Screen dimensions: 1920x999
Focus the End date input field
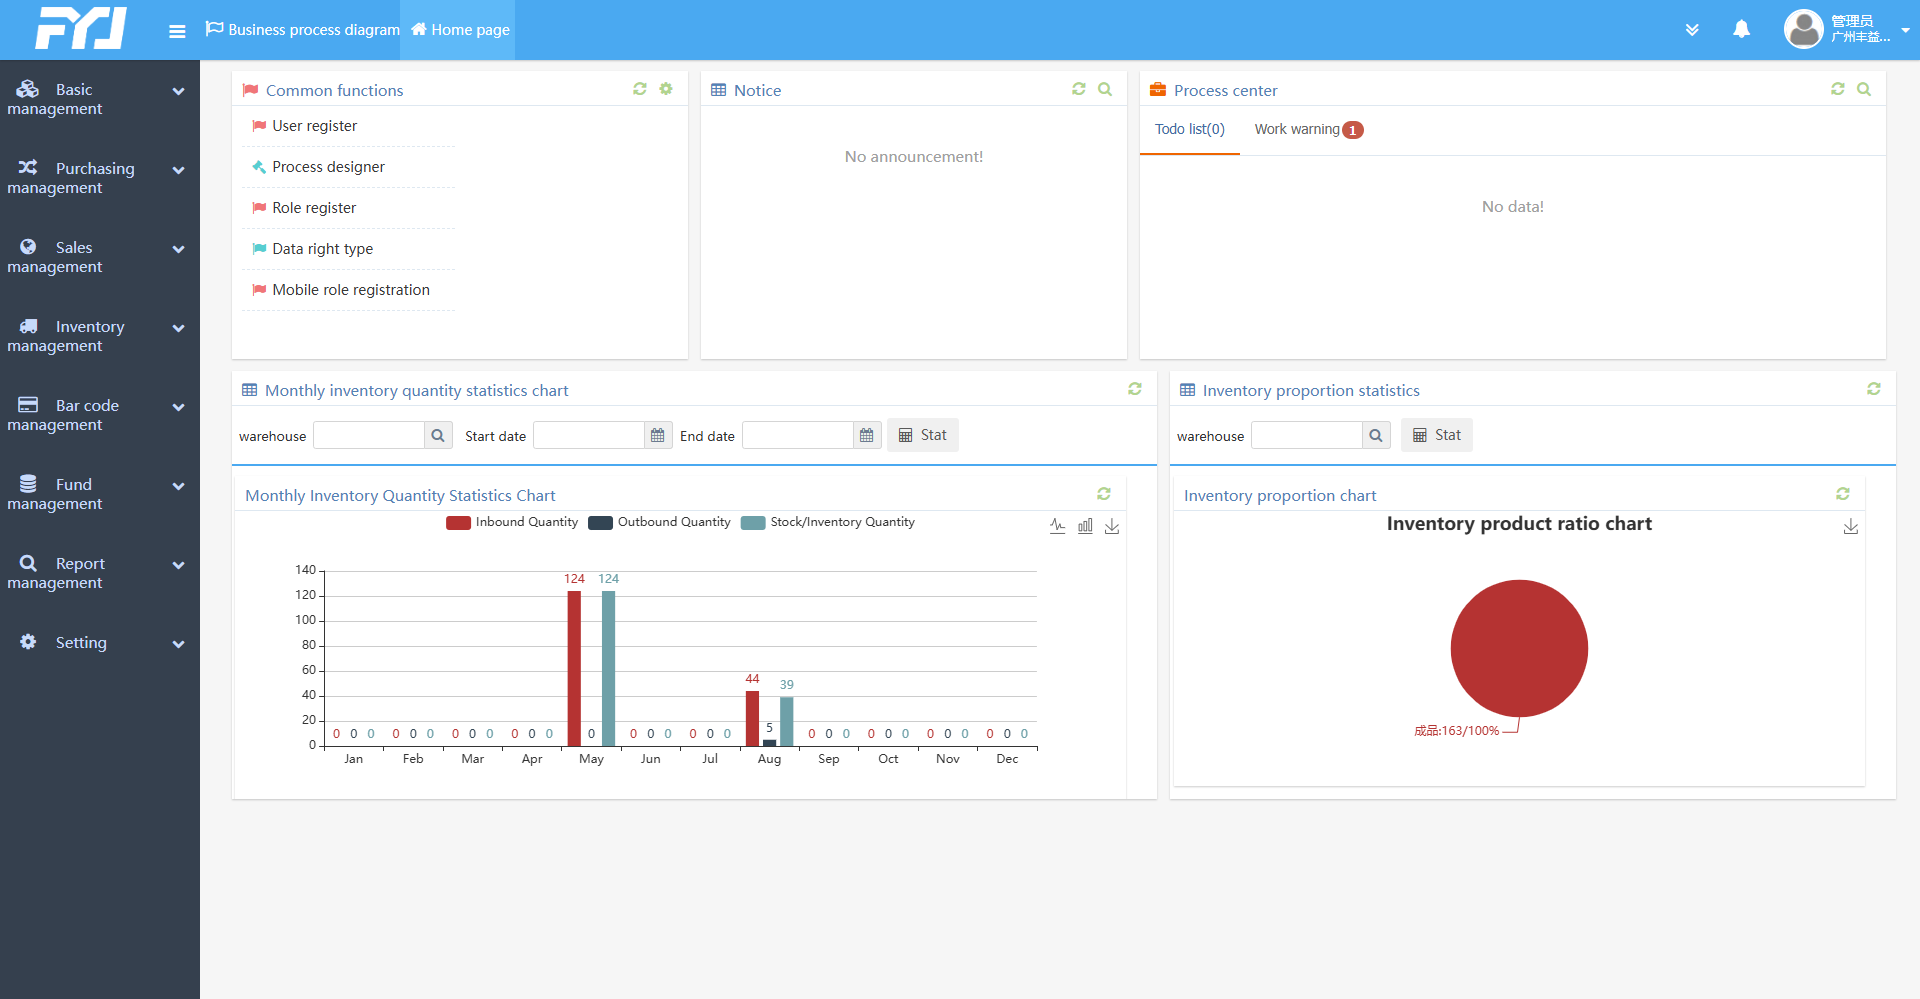[x=798, y=435]
